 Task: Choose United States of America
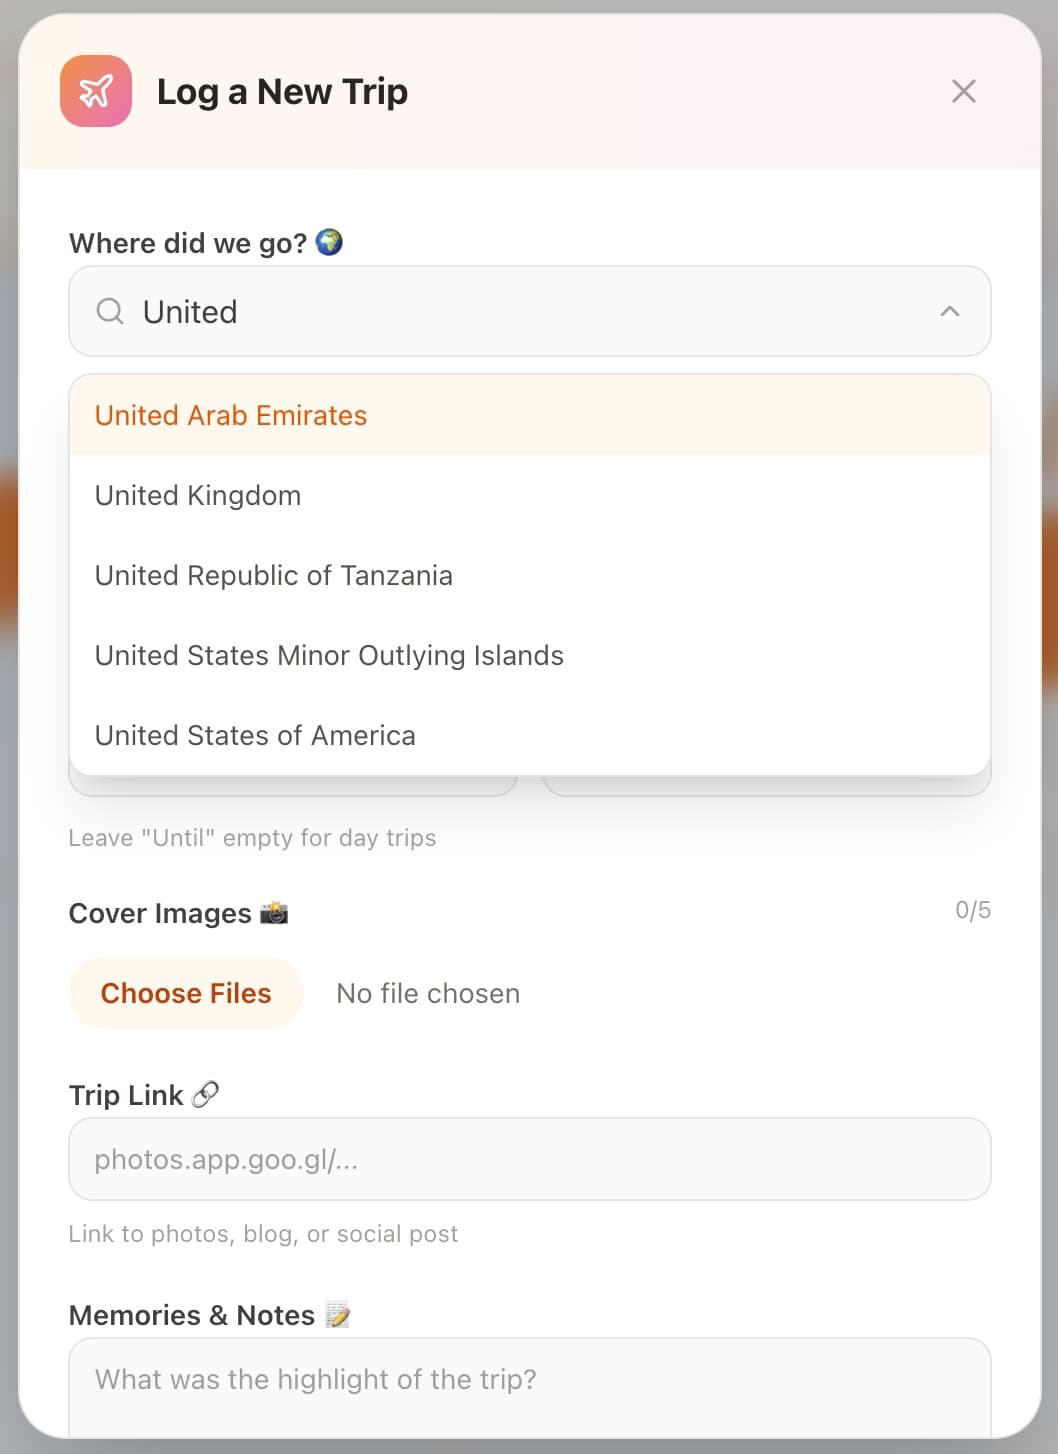pos(255,736)
